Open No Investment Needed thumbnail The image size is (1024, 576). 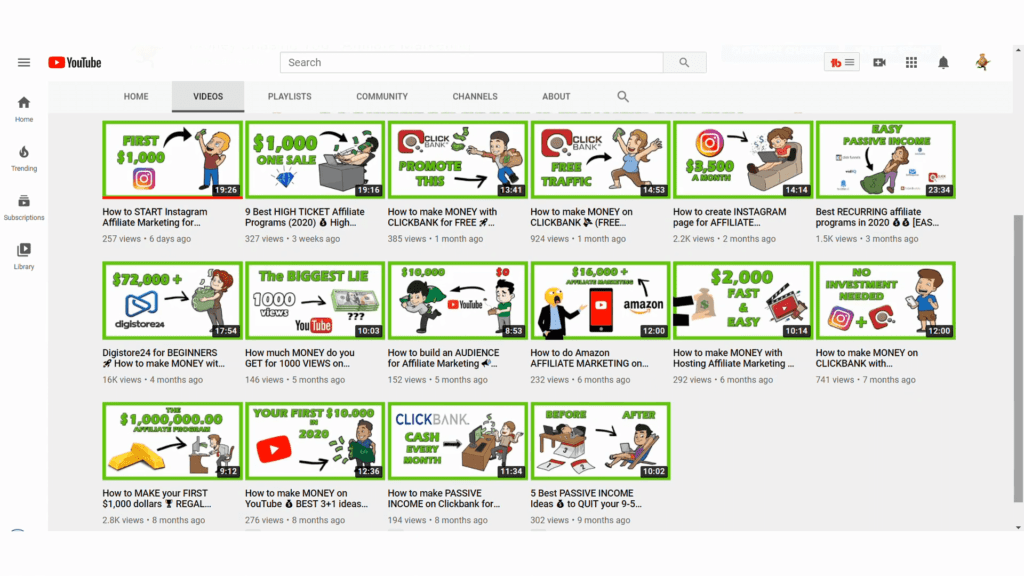pyautogui.click(x=886, y=300)
